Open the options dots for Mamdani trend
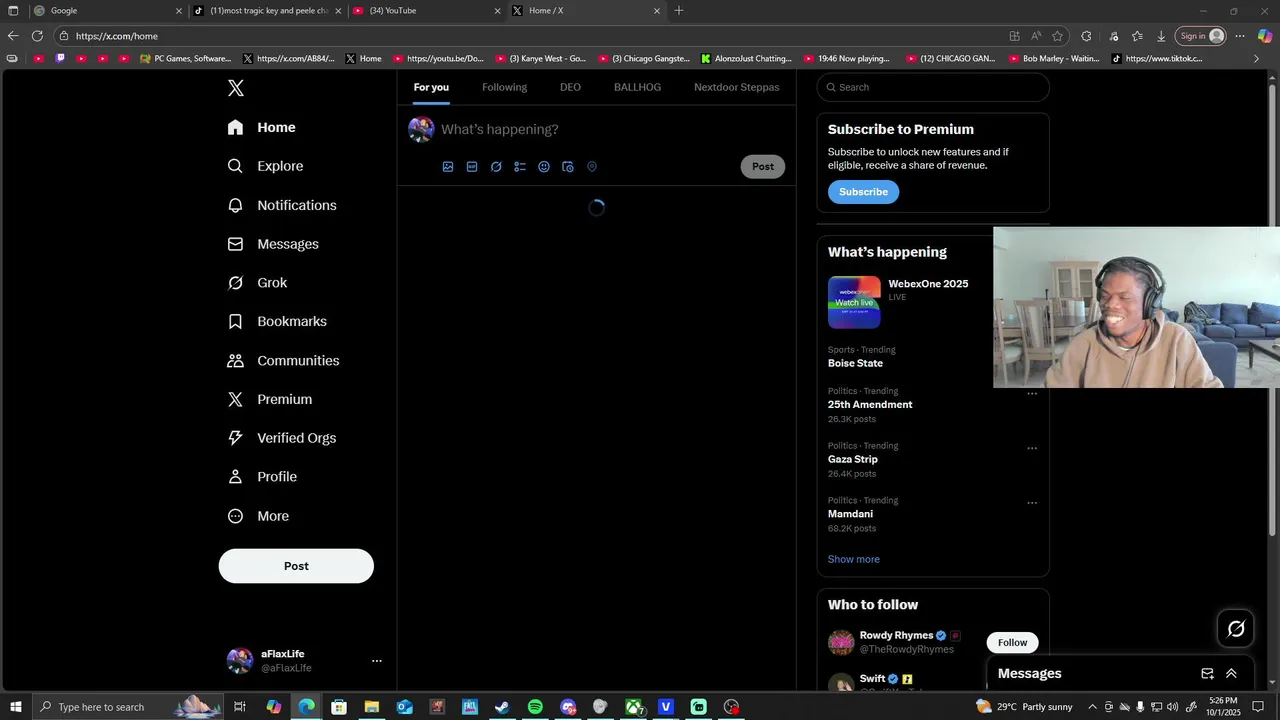Viewport: 1280px width, 720px height. click(x=1032, y=503)
